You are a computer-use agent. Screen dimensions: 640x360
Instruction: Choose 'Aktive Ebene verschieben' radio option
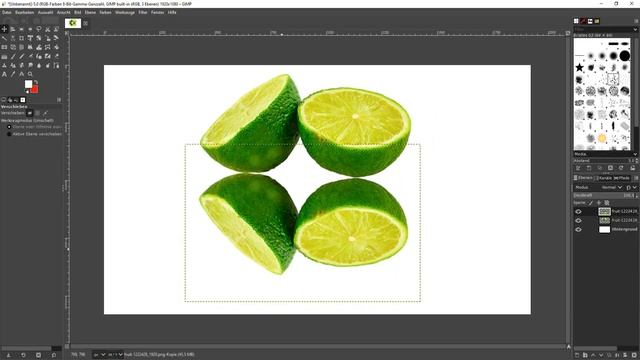pyautogui.click(x=9, y=134)
